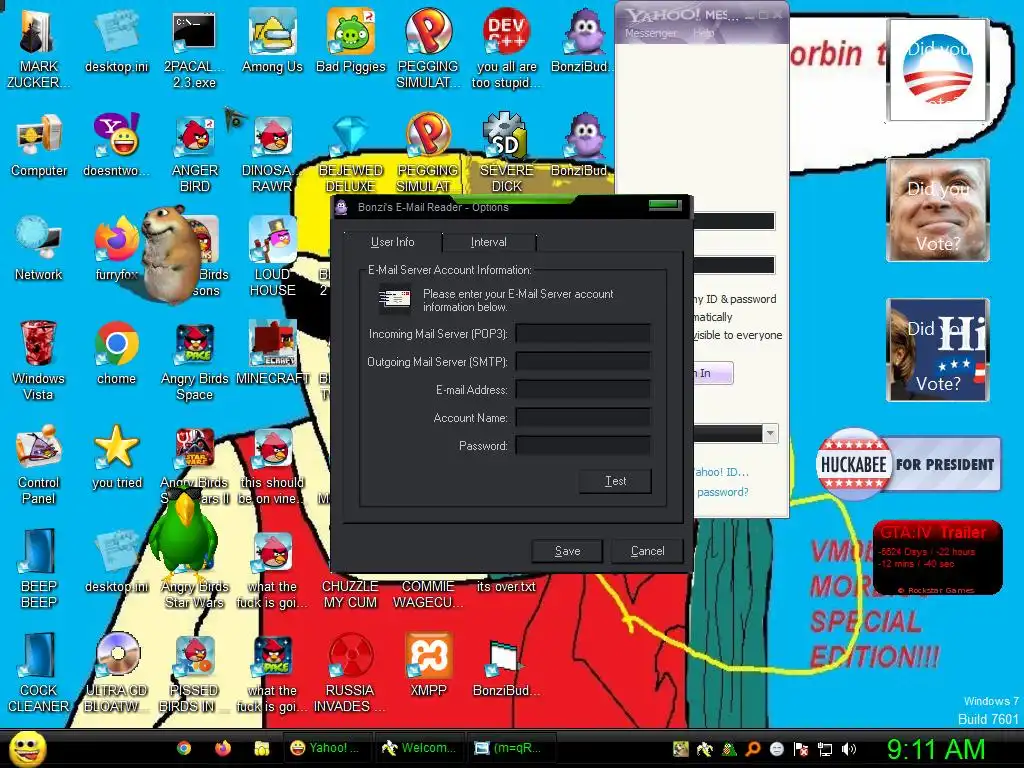Open the Among Us desktop shortcut
1024x768 pixels.
click(272, 40)
